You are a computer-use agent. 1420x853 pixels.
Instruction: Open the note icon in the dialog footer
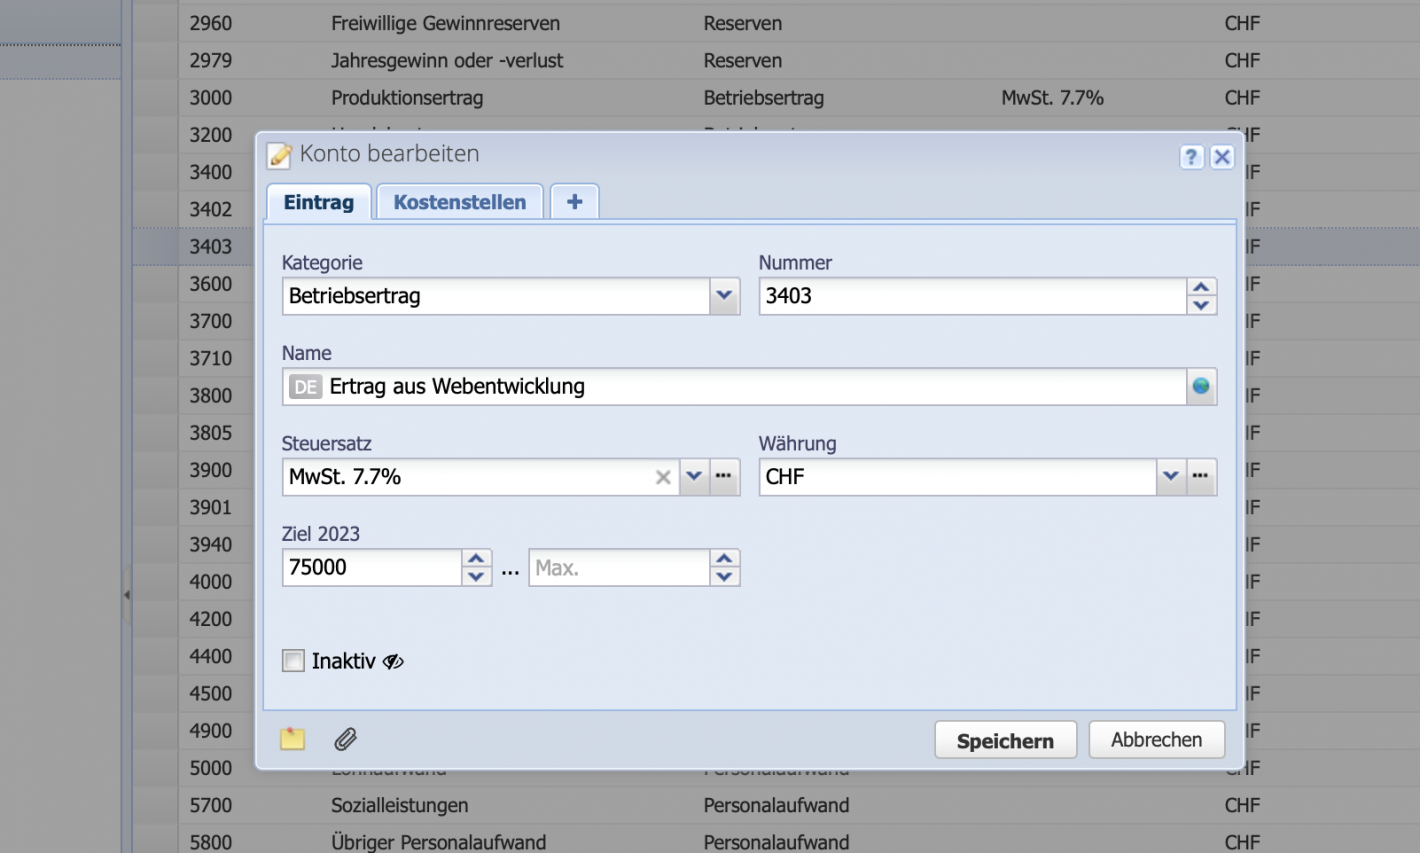[291, 738]
